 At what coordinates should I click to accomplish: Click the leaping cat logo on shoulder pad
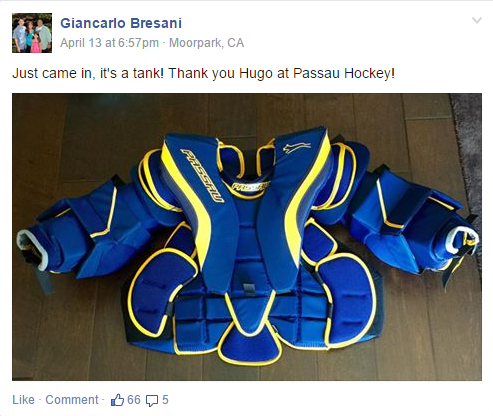point(297,147)
